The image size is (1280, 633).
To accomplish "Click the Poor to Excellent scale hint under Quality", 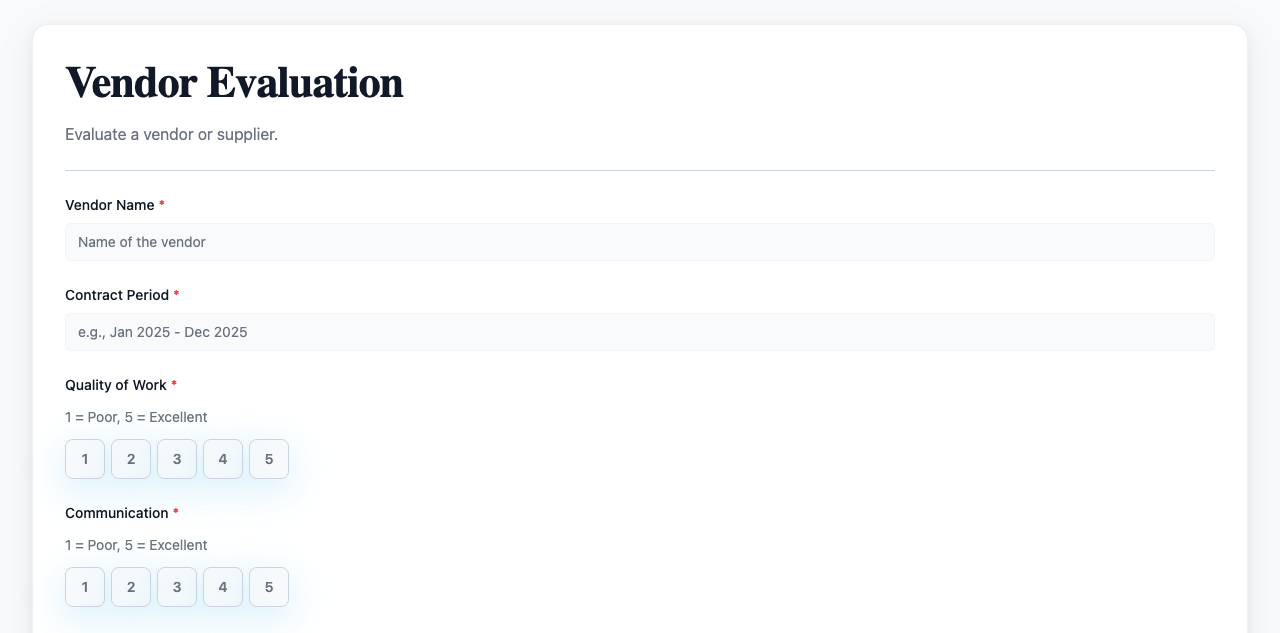I will tap(136, 417).
